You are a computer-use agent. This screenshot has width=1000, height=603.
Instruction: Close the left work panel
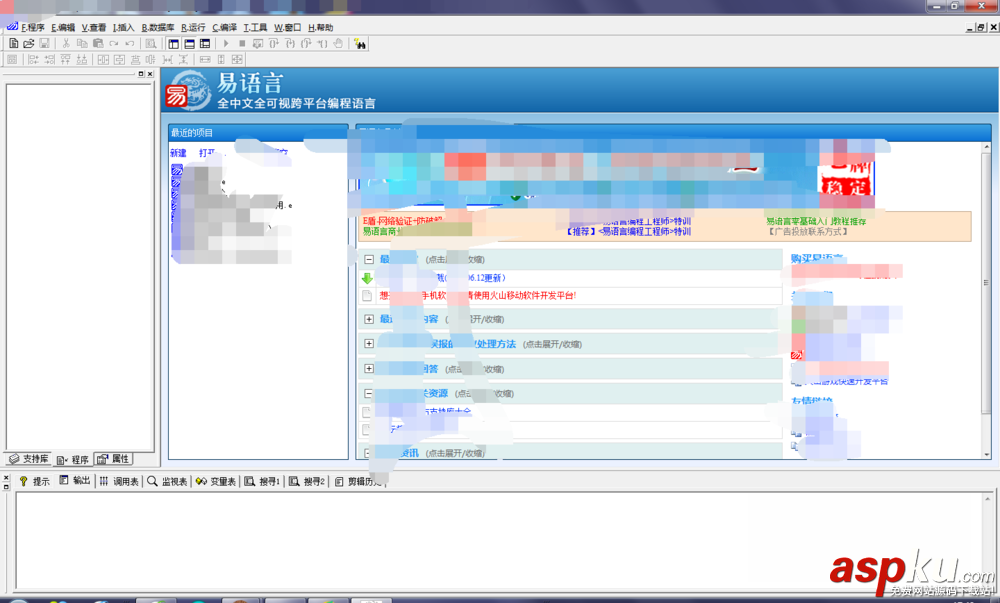[x=150, y=74]
